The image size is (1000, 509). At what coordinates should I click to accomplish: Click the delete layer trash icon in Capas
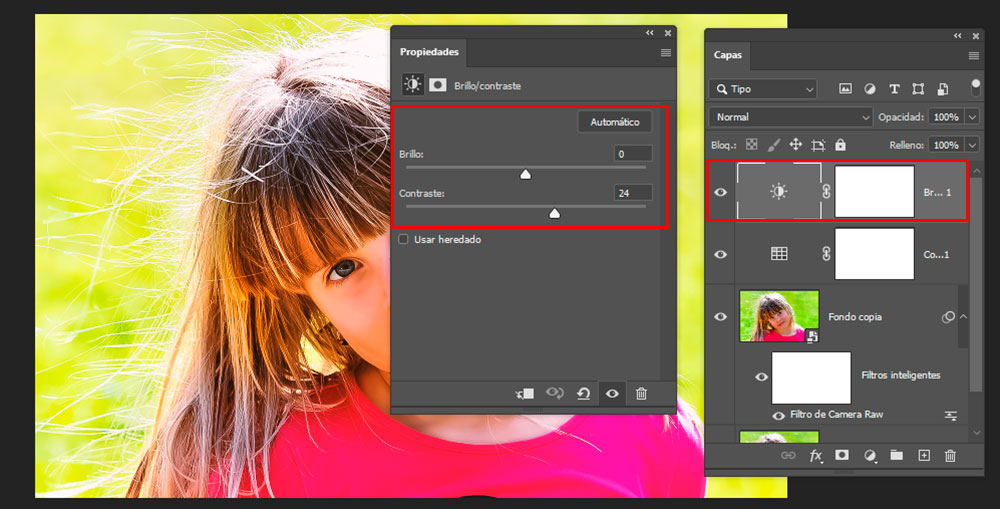point(950,456)
